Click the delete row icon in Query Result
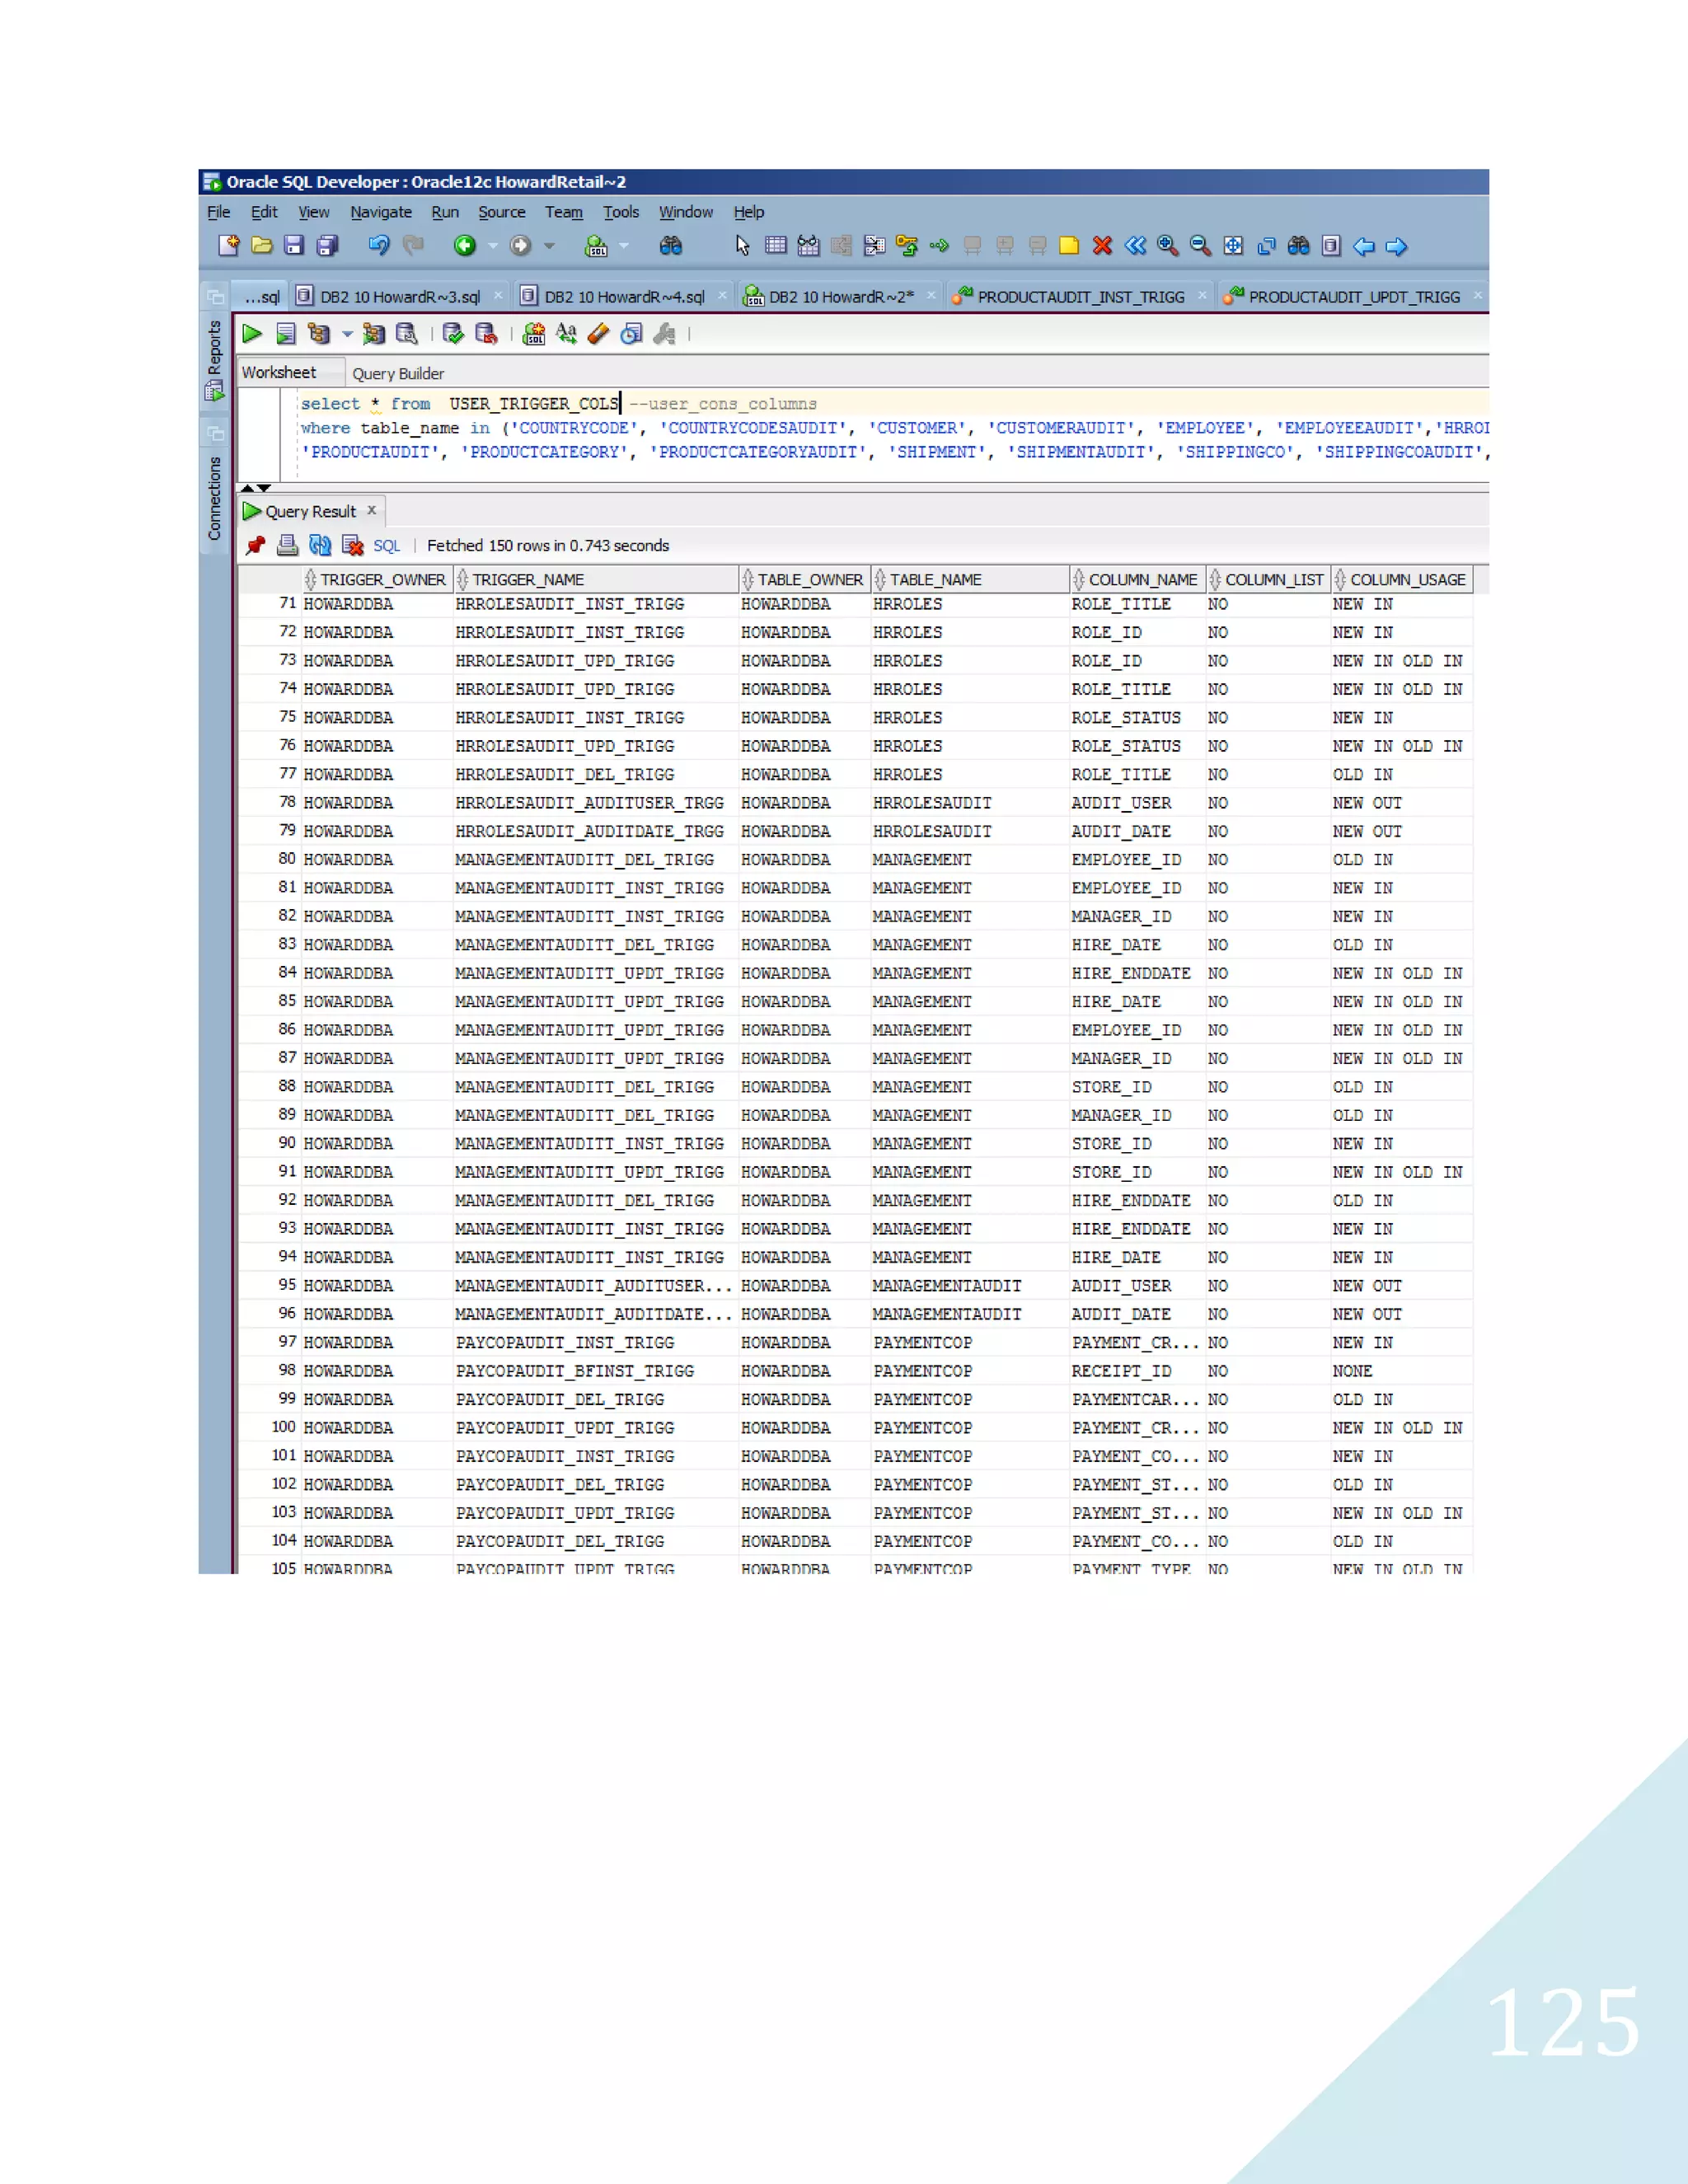This screenshot has height=2184, width=1688. (x=352, y=545)
